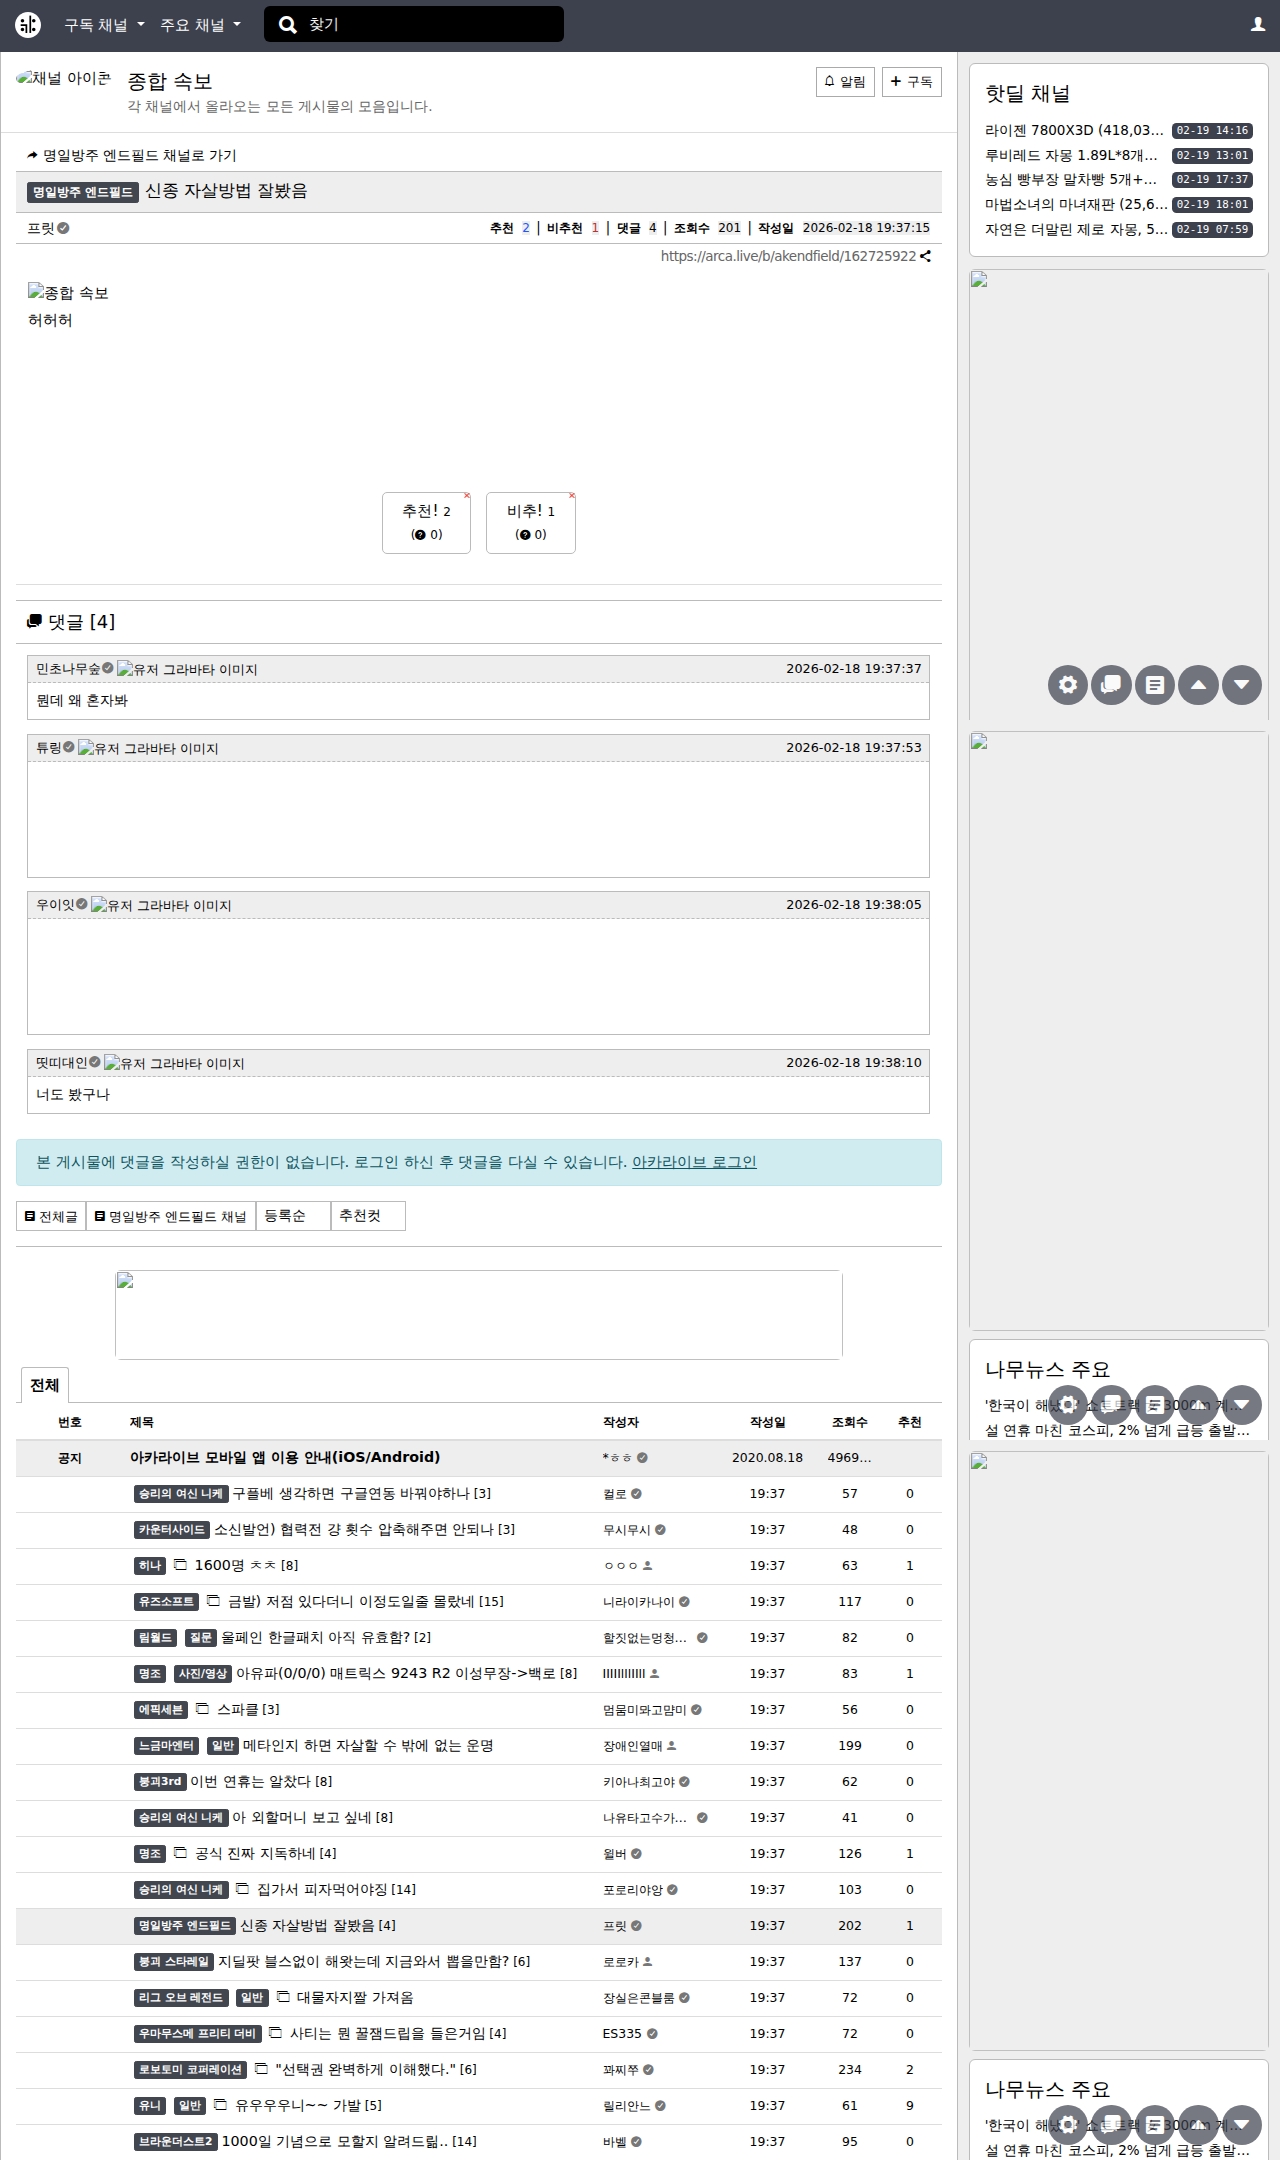Click the 아카라이브 로그인 link
This screenshot has height=2160, width=1280.
pos(694,1162)
